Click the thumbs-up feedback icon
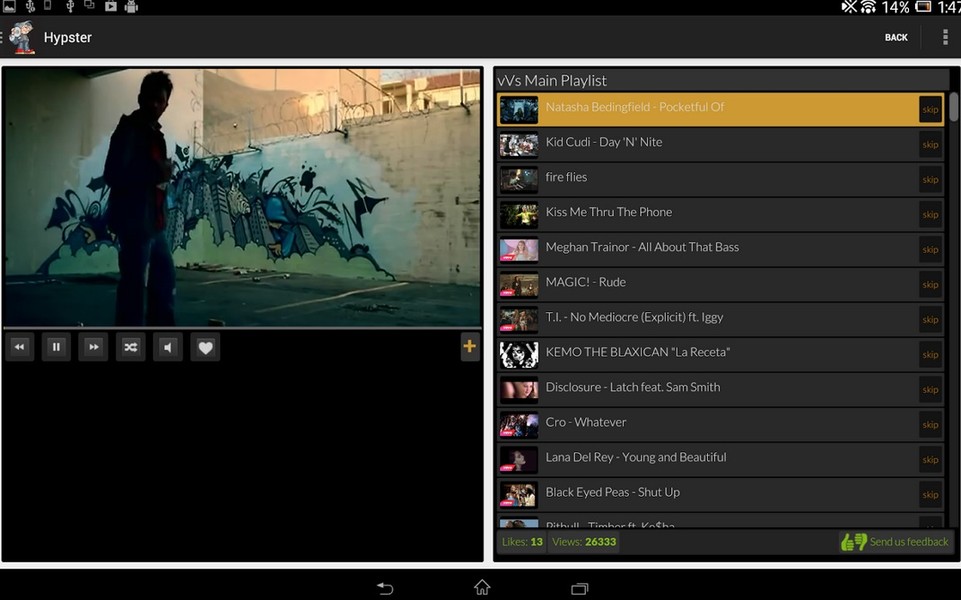Screen dimensions: 961x600 (x=851, y=541)
